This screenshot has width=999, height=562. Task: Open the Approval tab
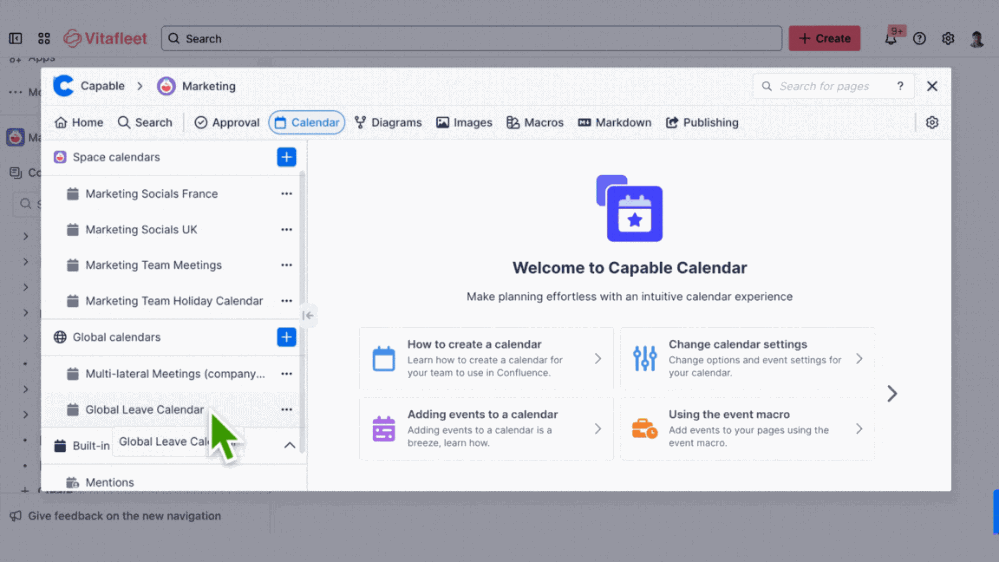[x=227, y=122]
